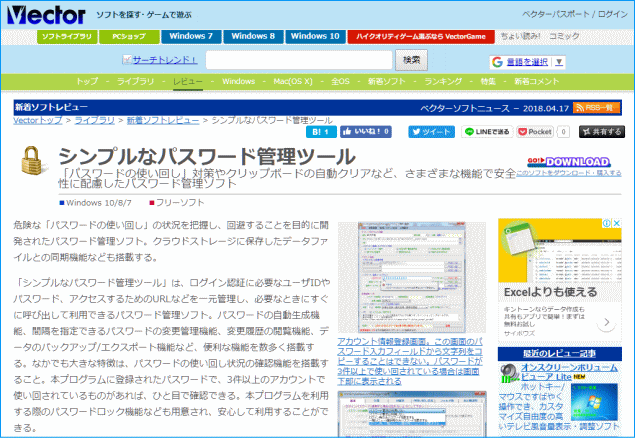Click the ログイン link
Image resolution: width=635 pixels, height=438 pixels.
coord(613,14)
